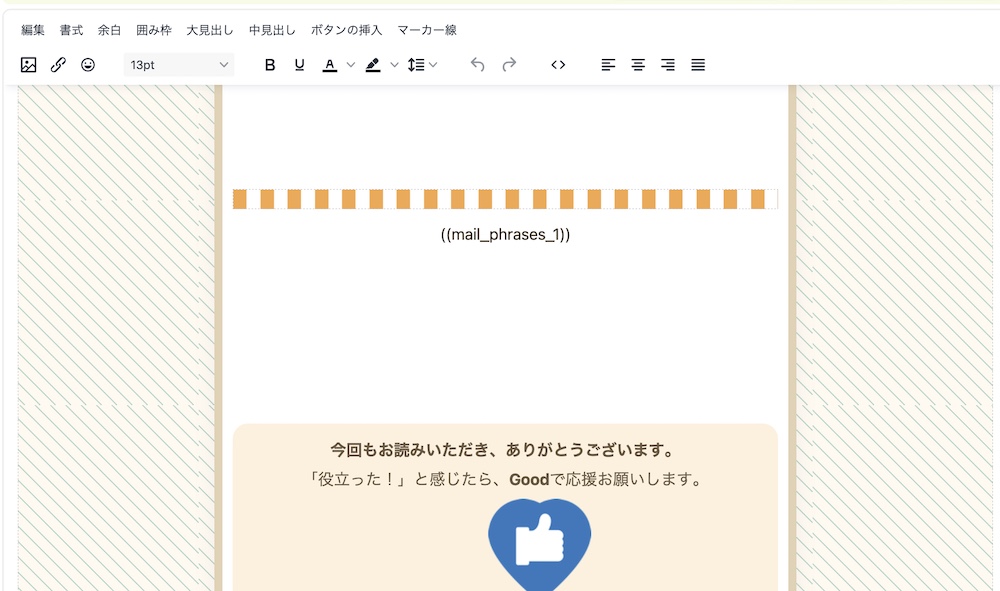Open the 編集 menu
This screenshot has width=1000, height=591.
(33, 30)
